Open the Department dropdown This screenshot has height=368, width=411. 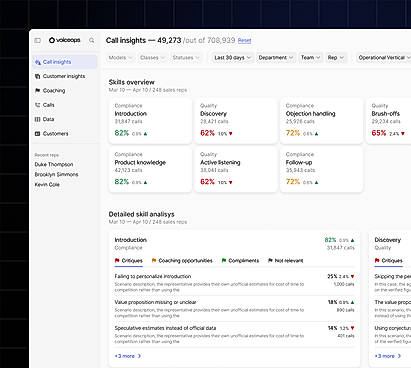(276, 58)
